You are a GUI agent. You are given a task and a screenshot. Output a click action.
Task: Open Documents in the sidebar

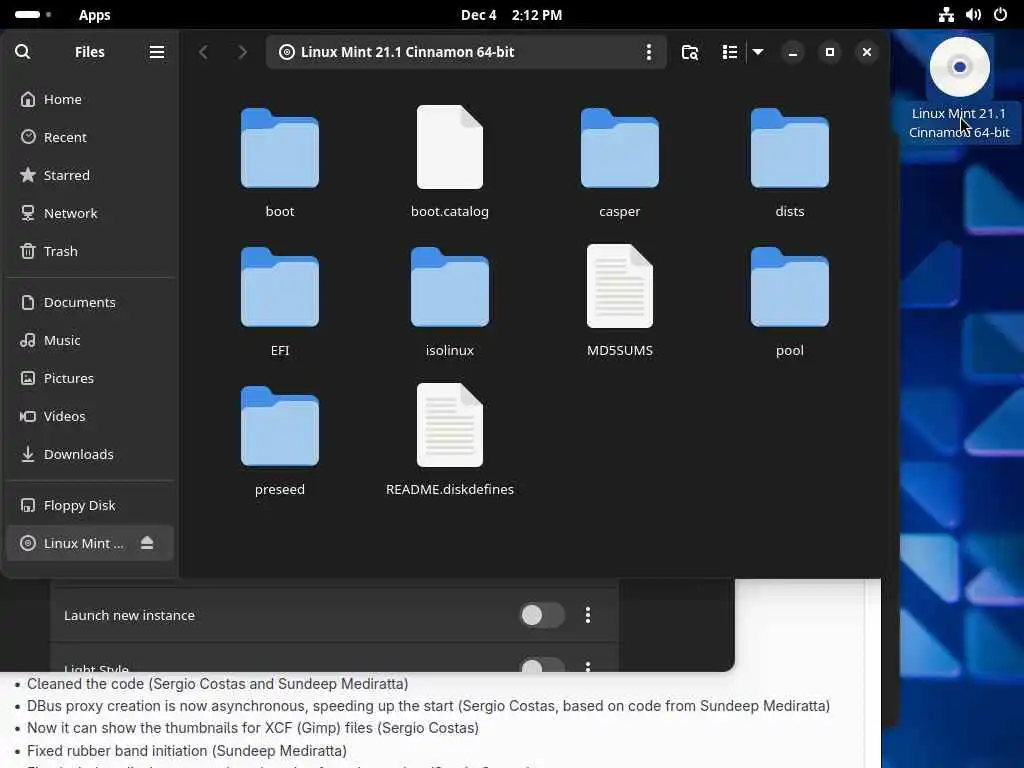tap(90, 302)
